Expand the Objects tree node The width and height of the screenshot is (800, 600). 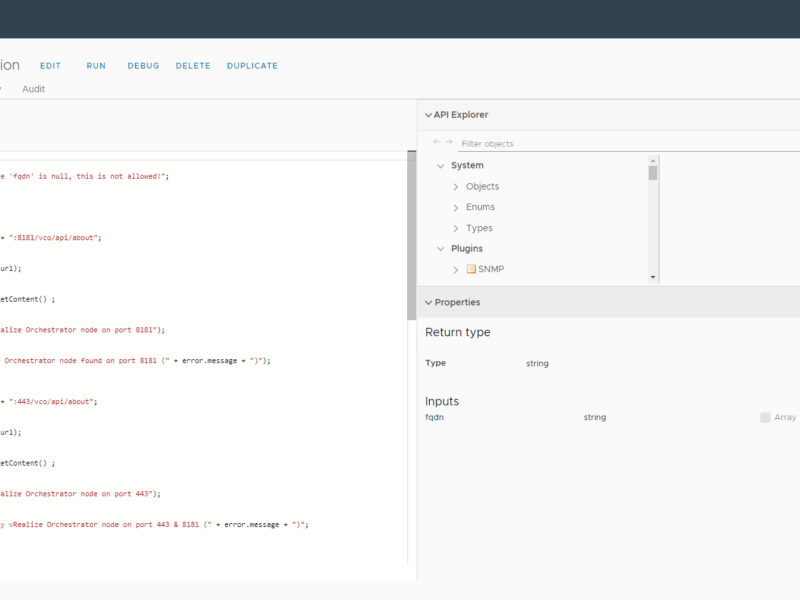pyautogui.click(x=454, y=186)
